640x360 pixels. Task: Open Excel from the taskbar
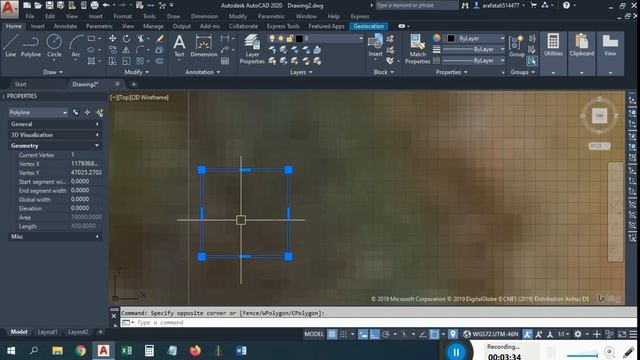[127, 351]
